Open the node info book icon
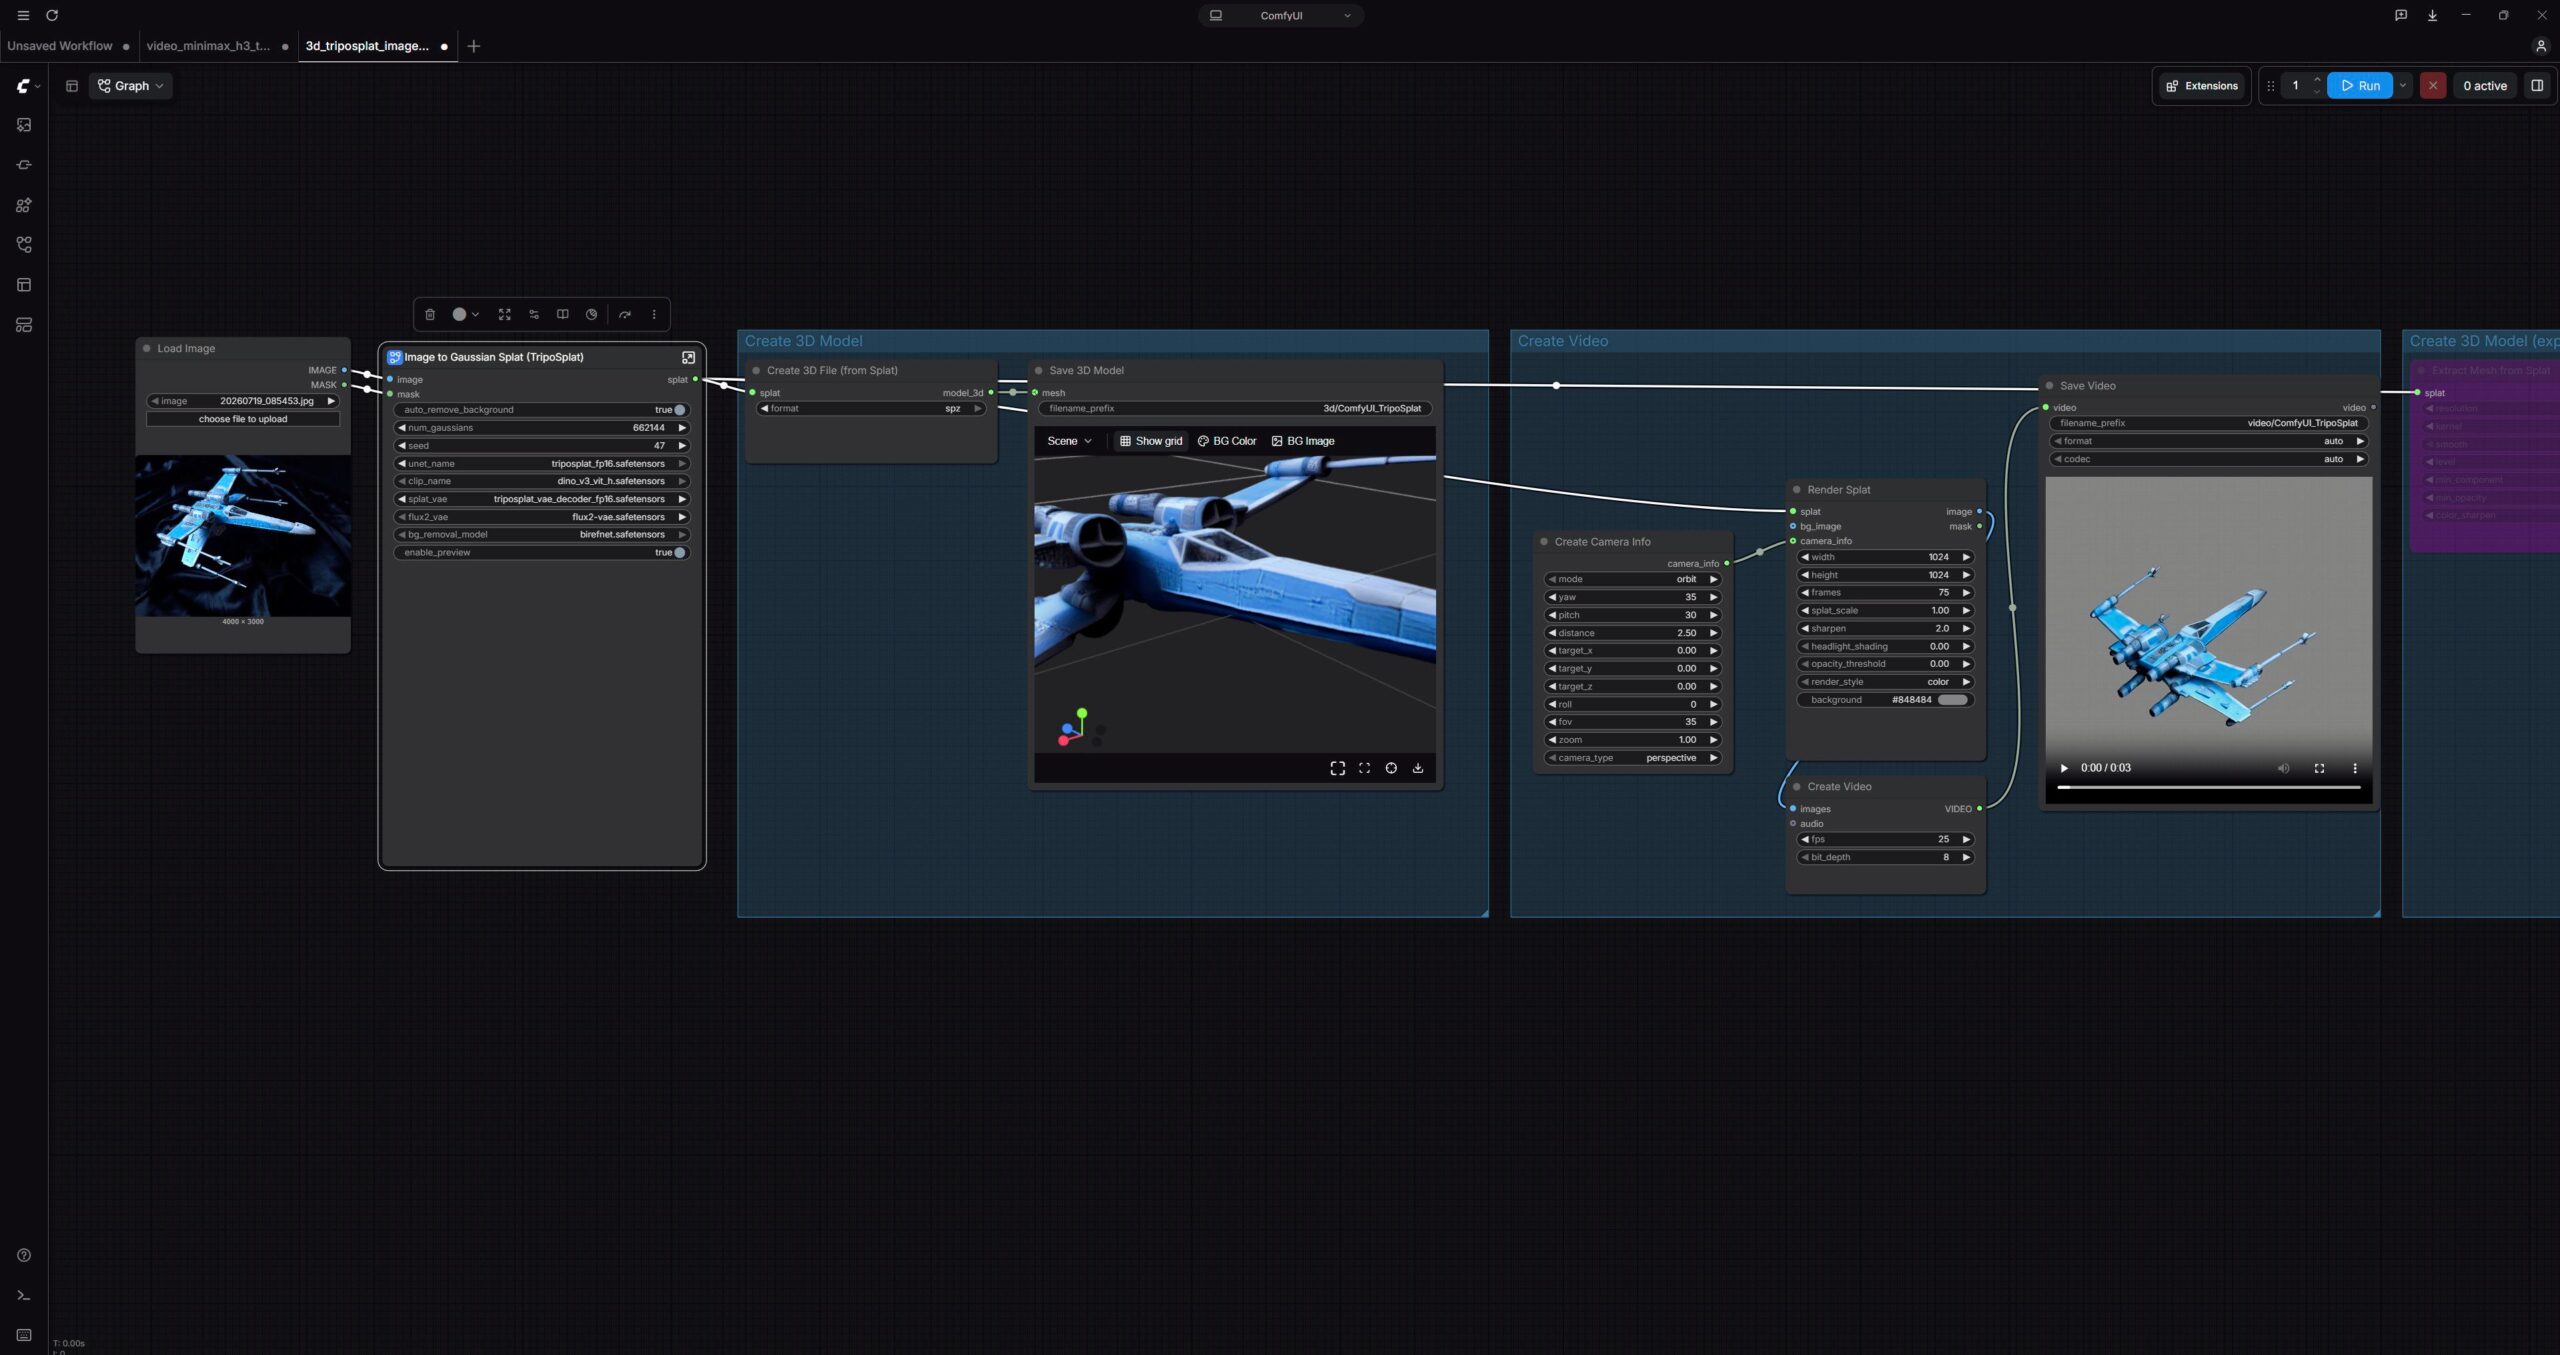This screenshot has width=2560, height=1355. point(563,314)
